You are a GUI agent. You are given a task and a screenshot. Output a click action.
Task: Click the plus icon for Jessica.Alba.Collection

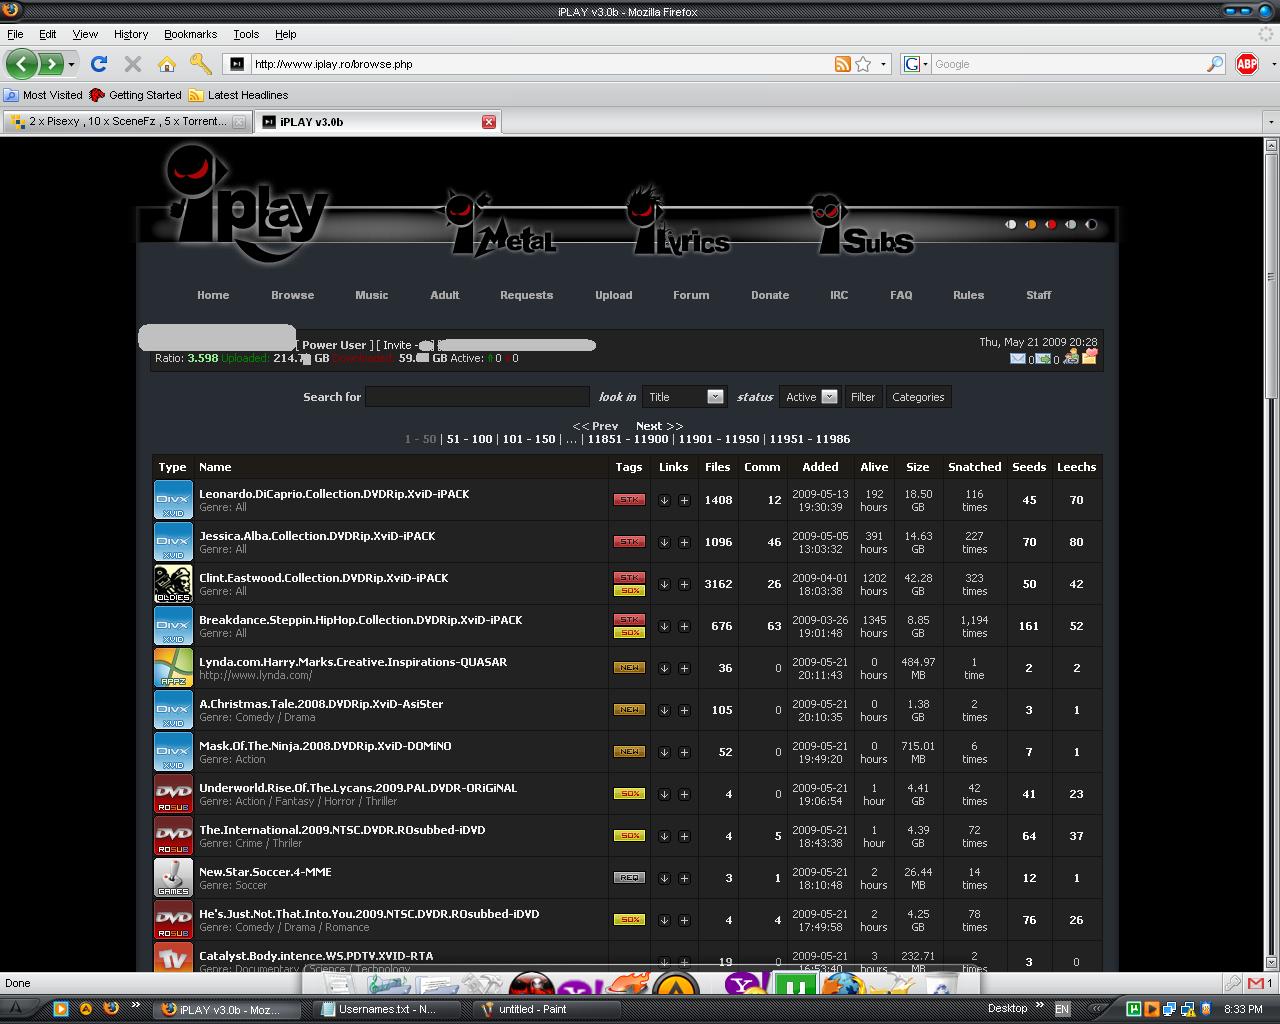684,542
